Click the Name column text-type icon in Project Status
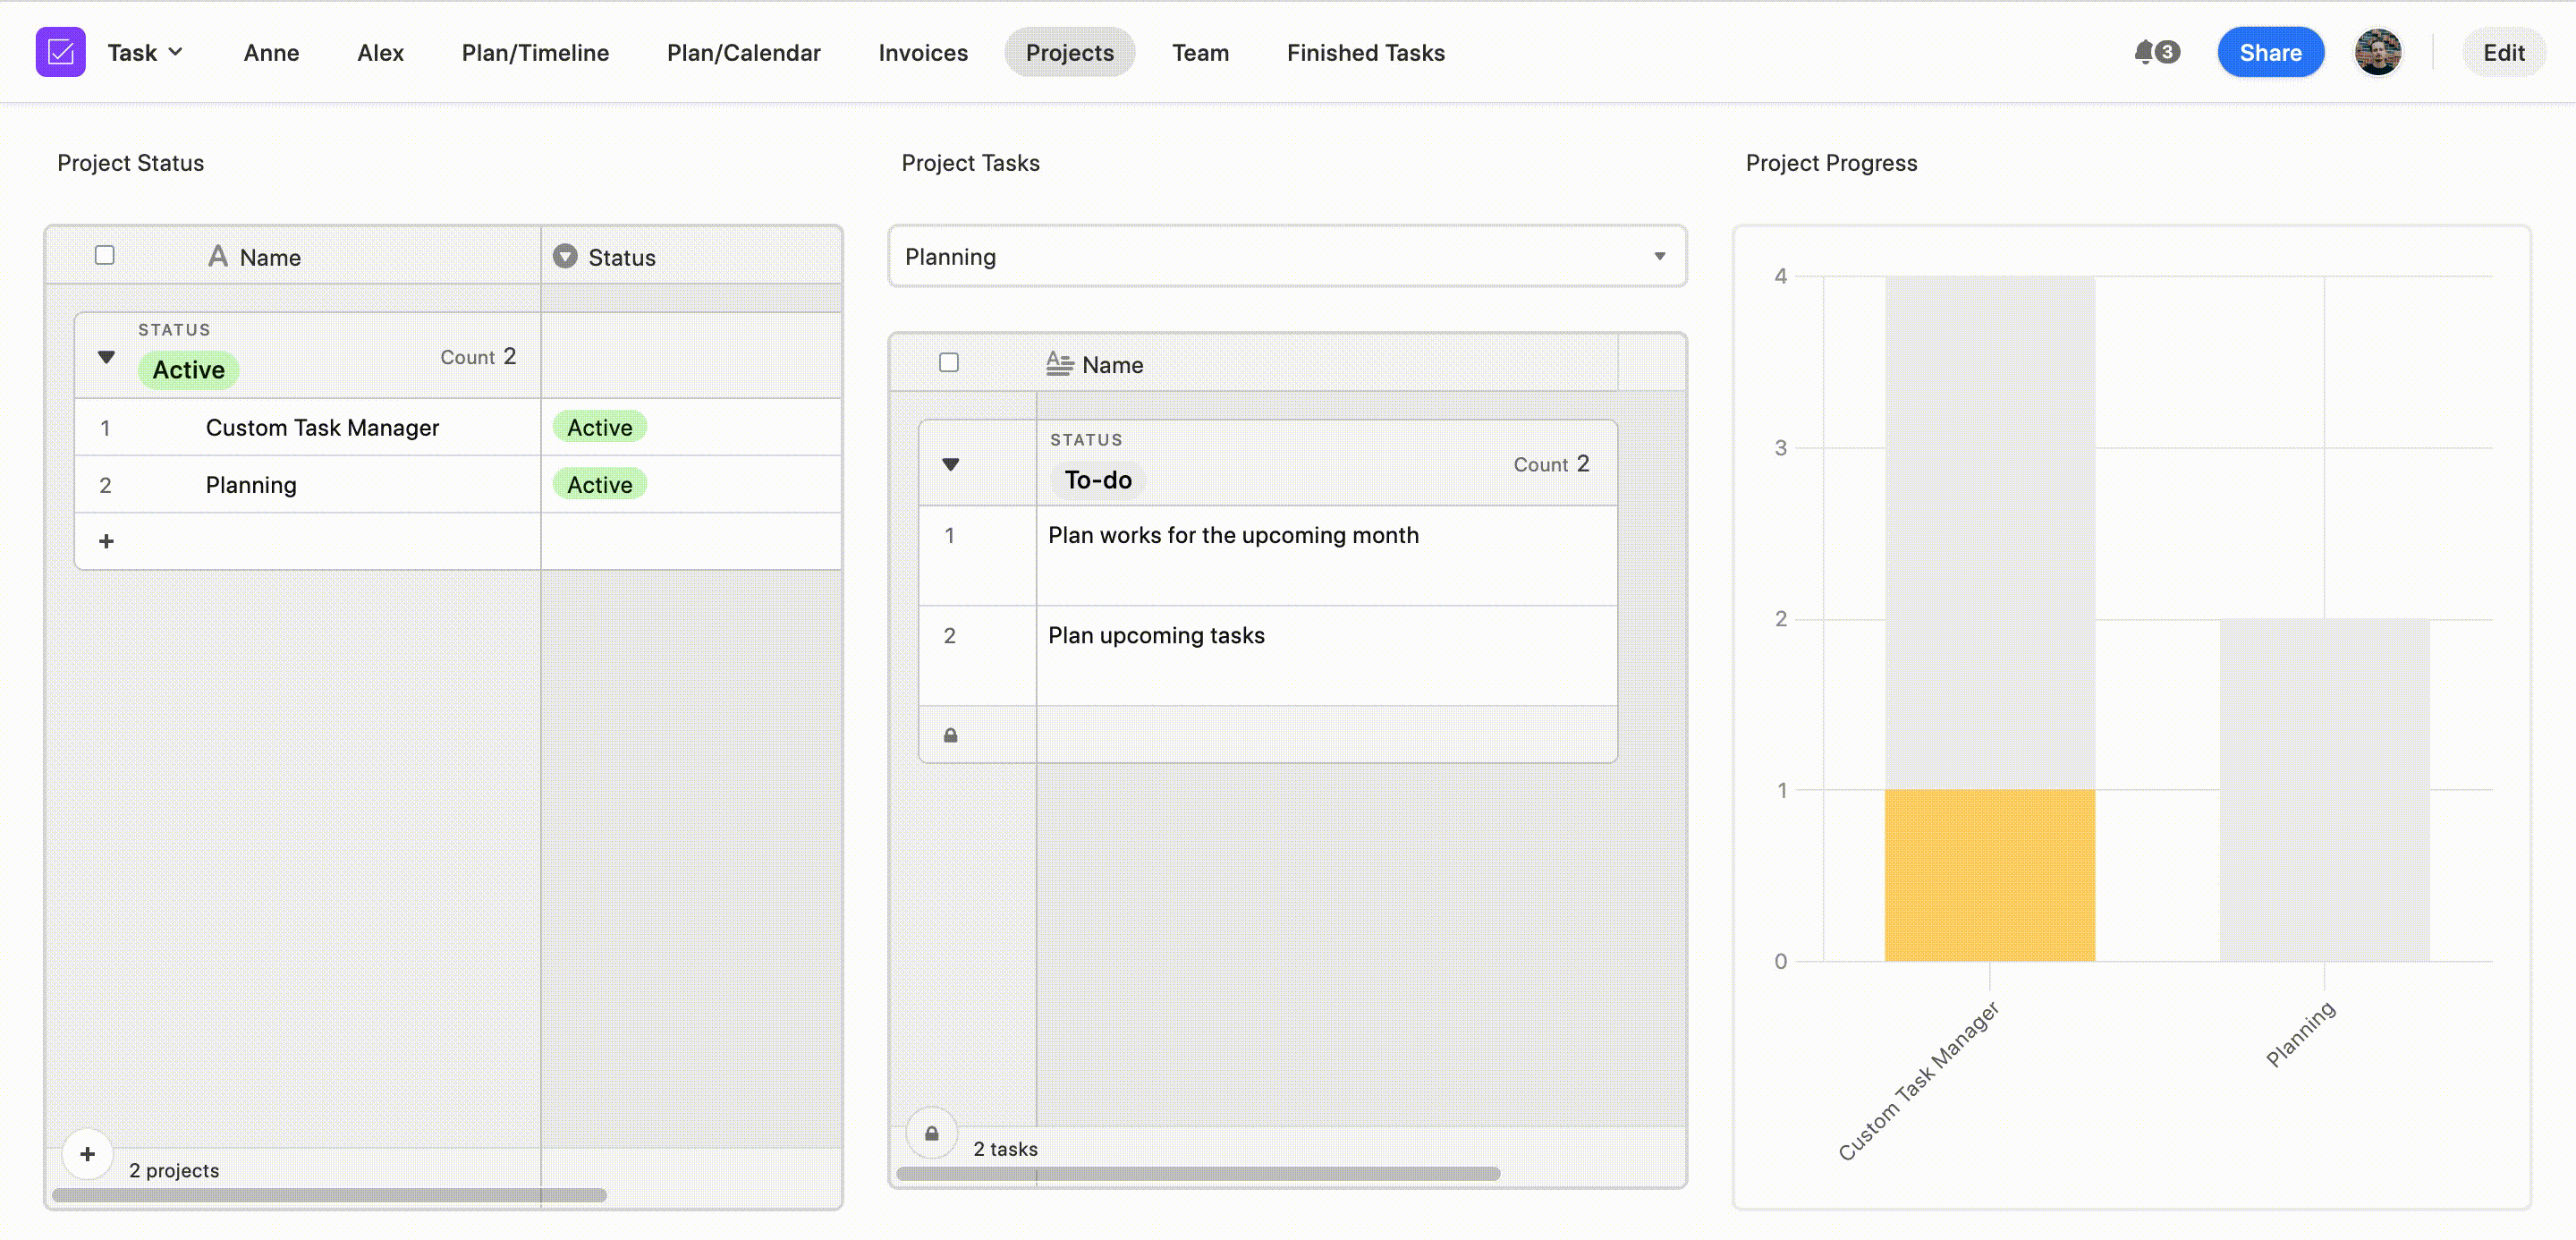The image size is (2576, 1240). [218, 256]
